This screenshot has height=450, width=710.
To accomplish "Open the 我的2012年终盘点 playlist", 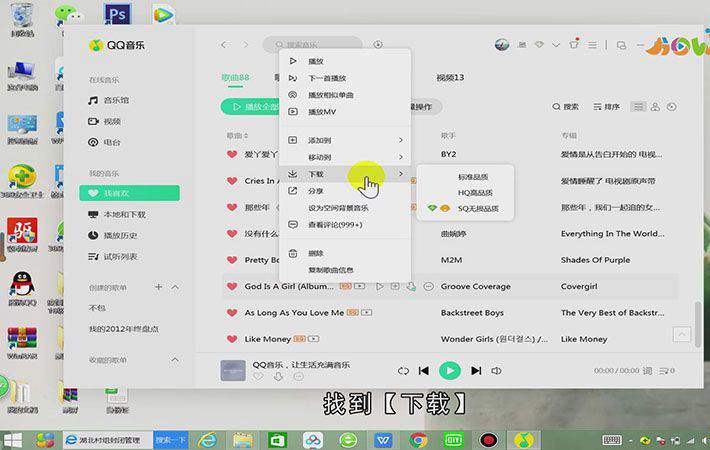I will 124,329.
